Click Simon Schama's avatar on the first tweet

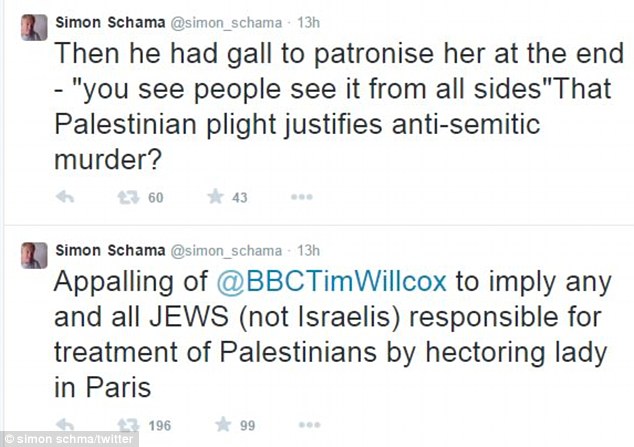click(x=36, y=27)
